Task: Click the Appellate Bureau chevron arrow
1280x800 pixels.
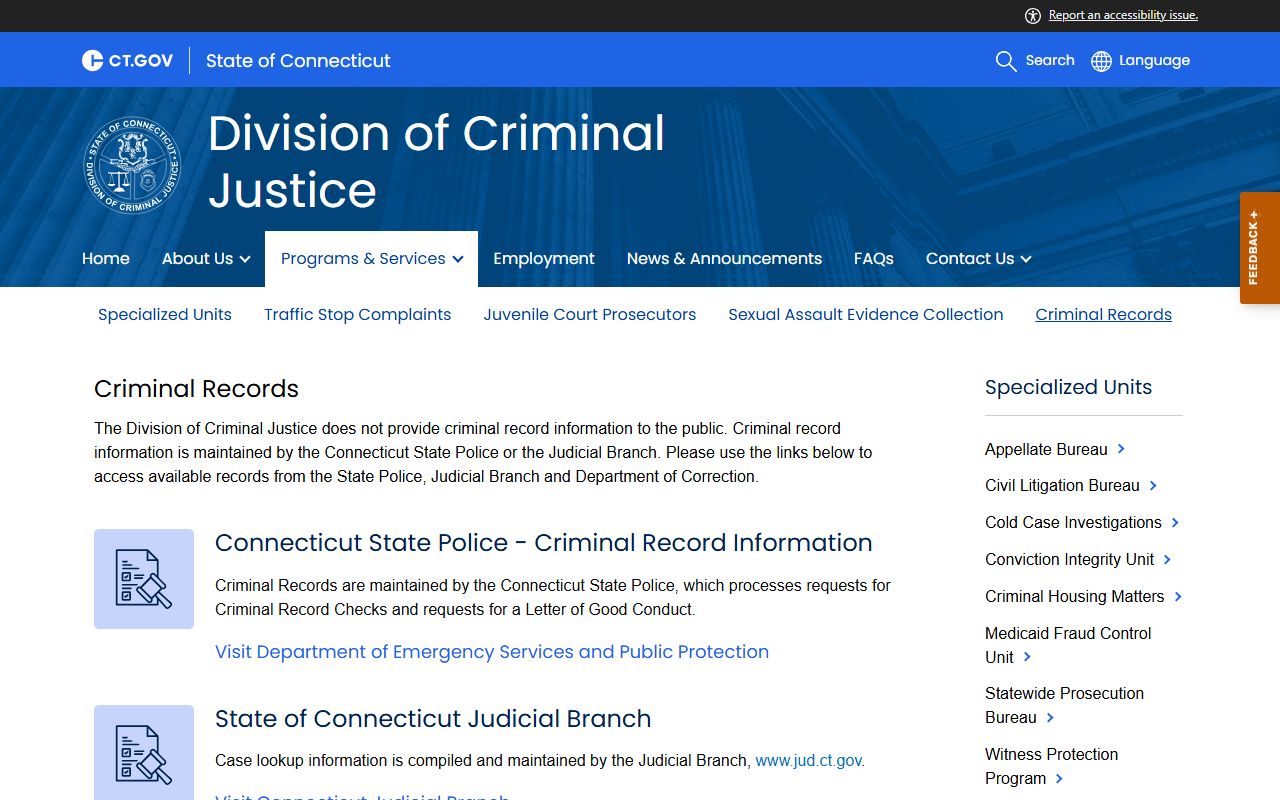Action: tap(1122, 449)
